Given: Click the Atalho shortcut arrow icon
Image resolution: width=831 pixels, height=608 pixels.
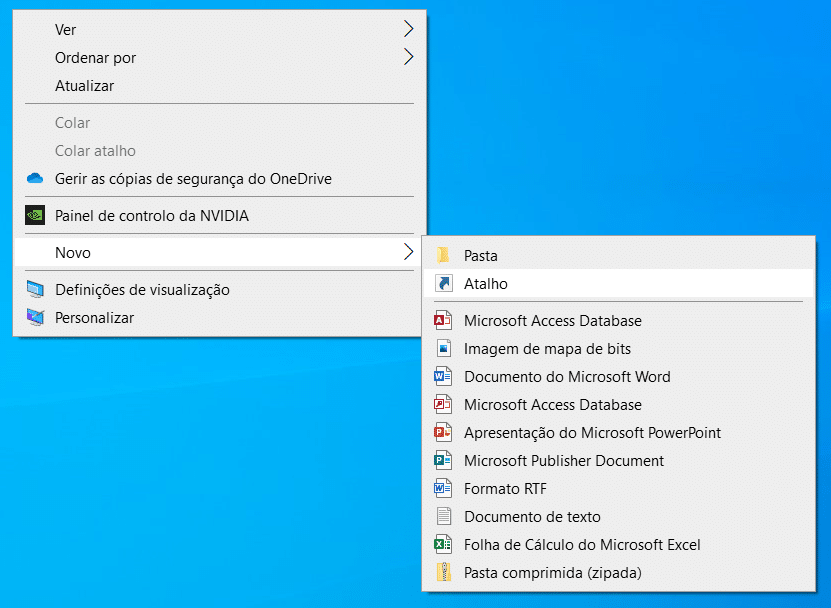Looking at the screenshot, I should pyautogui.click(x=444, y=284).
